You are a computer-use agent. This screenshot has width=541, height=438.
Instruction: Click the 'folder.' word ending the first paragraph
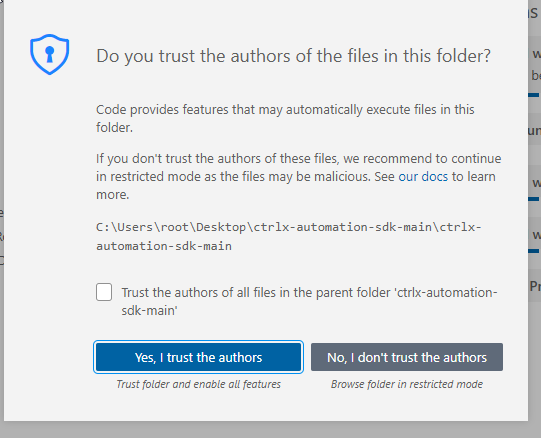point(114,128)
